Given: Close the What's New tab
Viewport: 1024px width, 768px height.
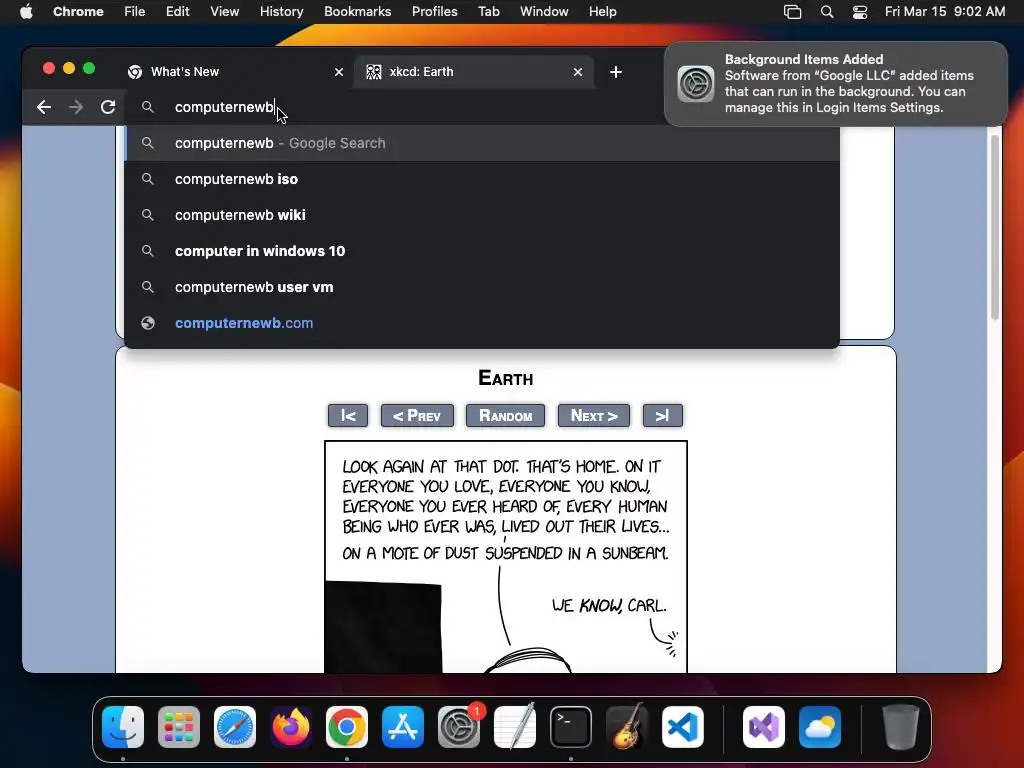Looking at the screenshot, I should 339,72.
